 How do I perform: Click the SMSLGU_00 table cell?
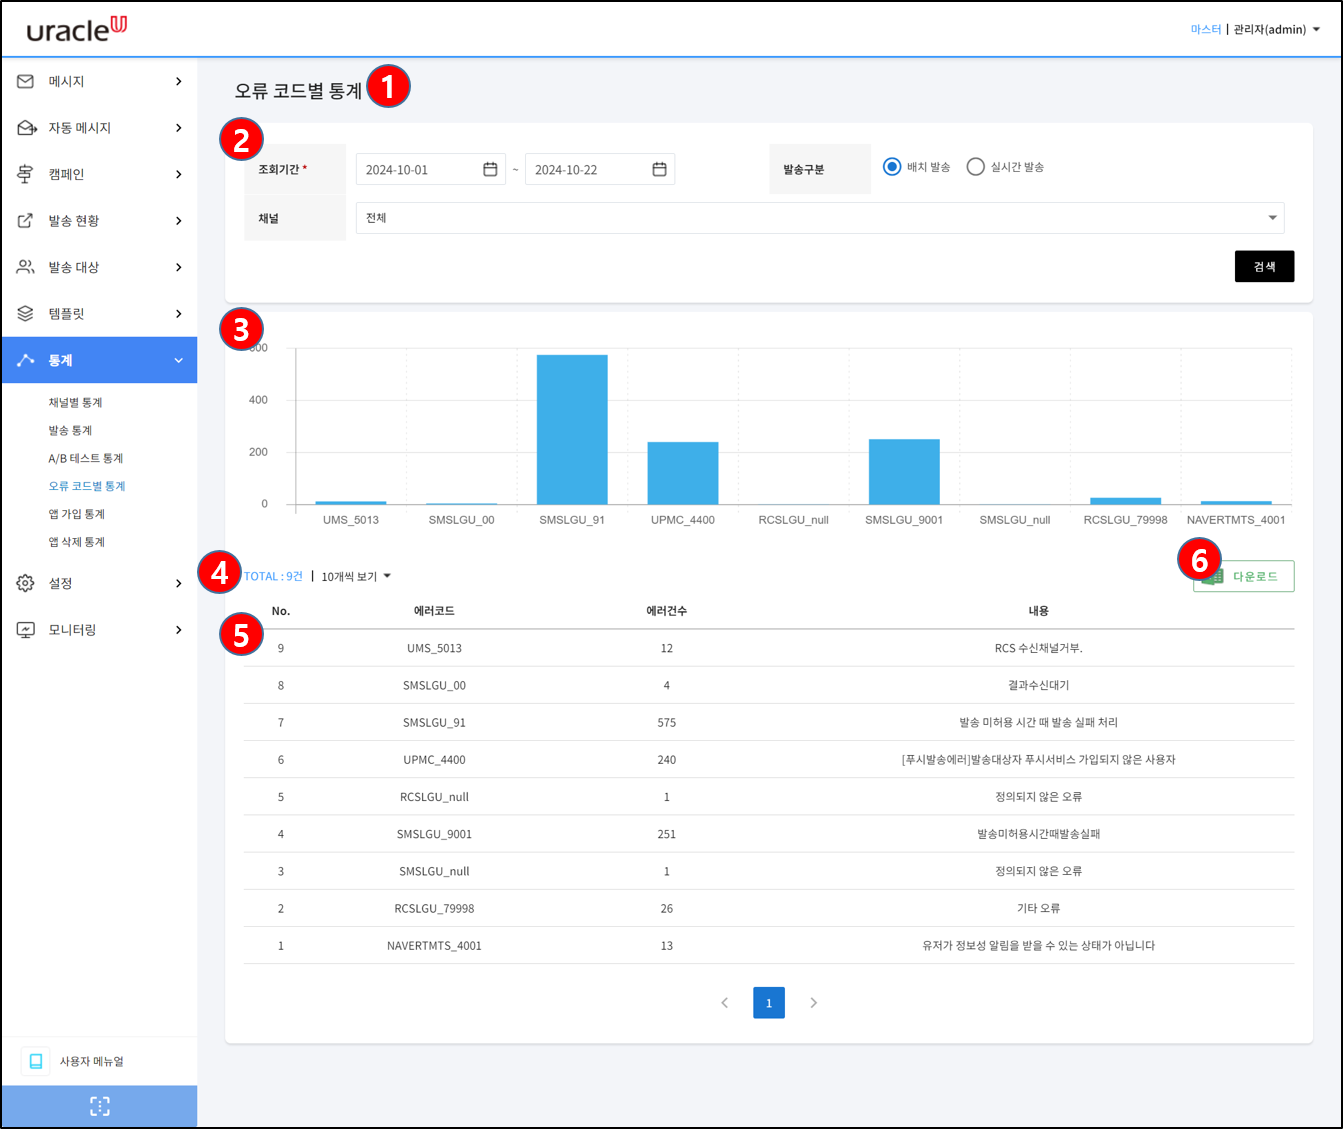(x=434, y=686)
